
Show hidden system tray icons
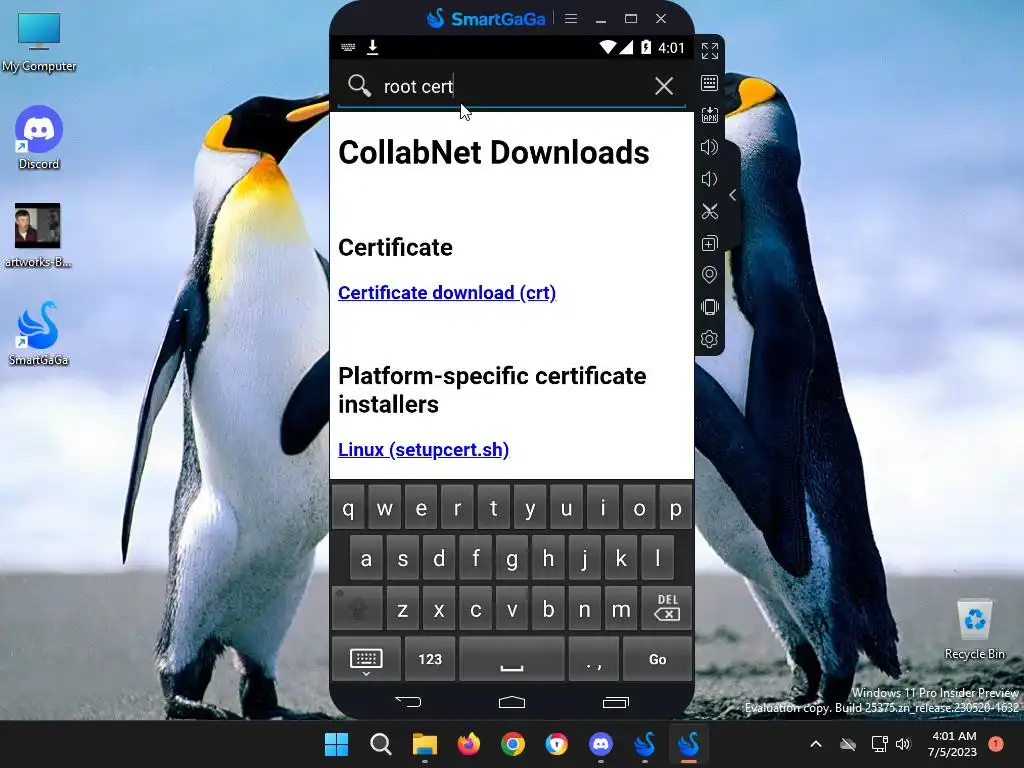pyautogui.click(x=816, y=744)
